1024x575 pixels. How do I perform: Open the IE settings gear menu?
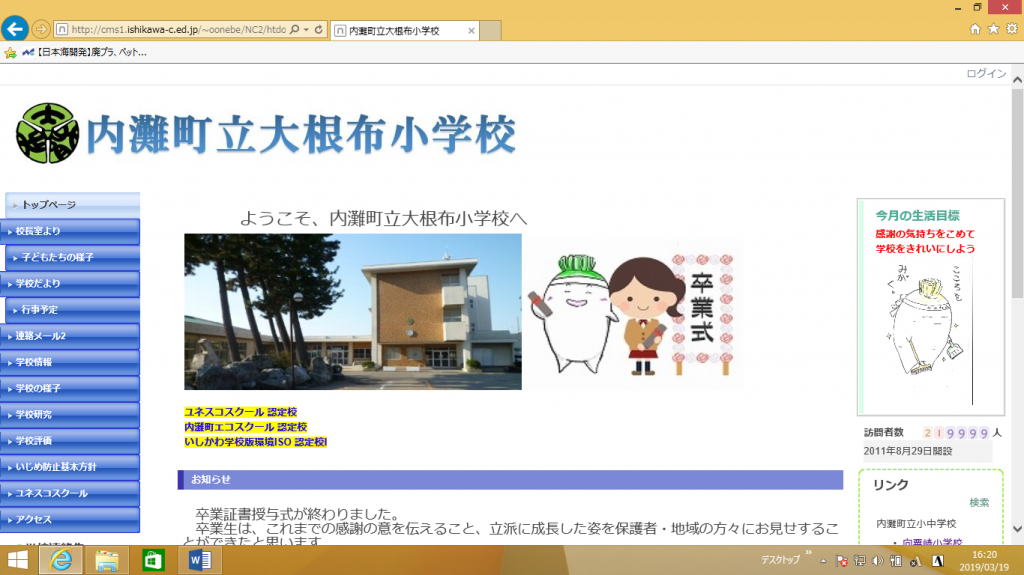coord(1011,30)
